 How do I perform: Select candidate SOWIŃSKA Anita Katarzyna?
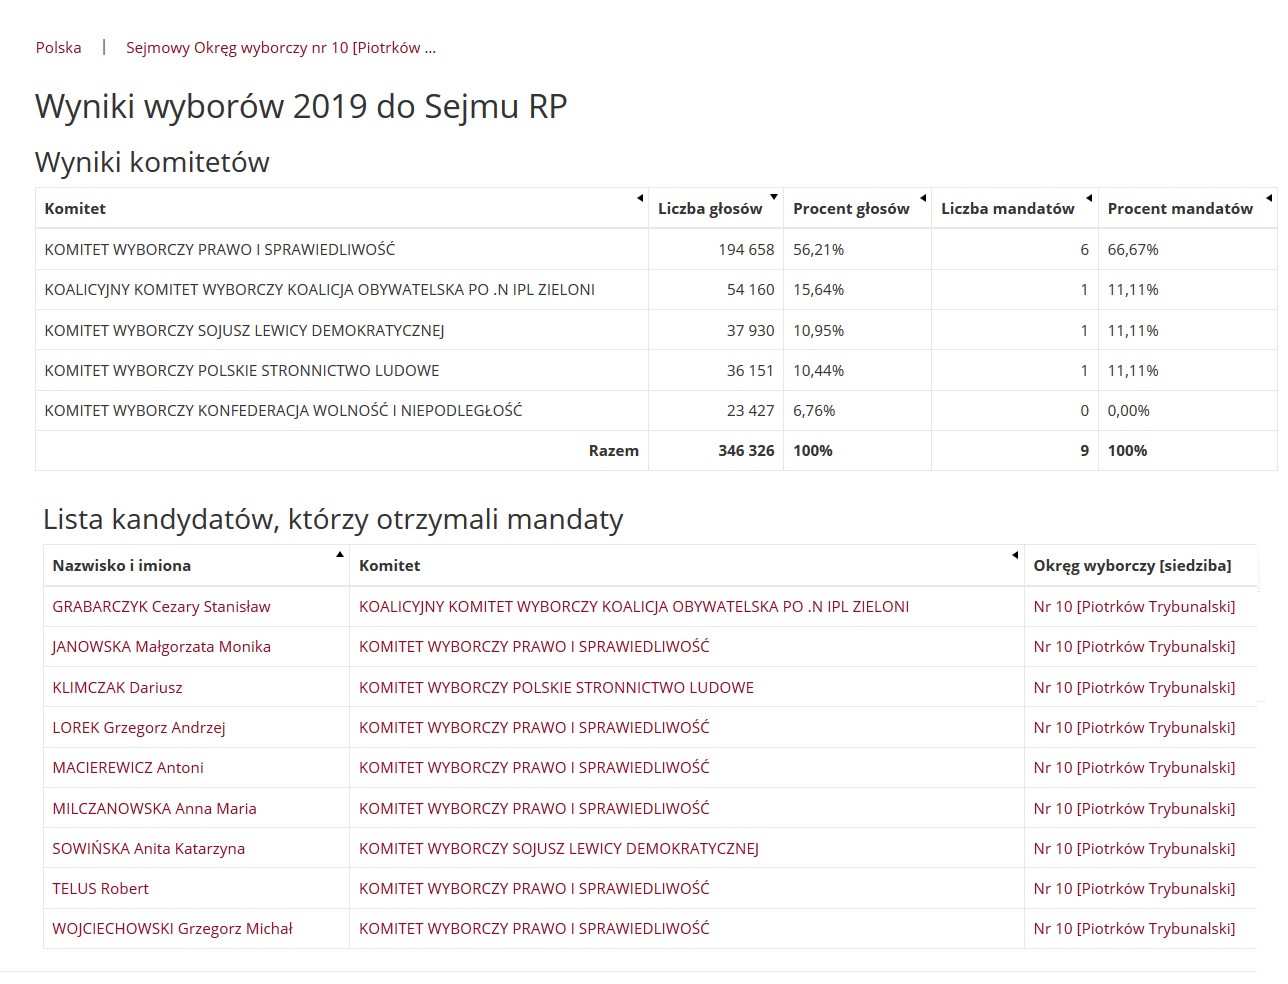pyautogui.click(x=148, y=849)
